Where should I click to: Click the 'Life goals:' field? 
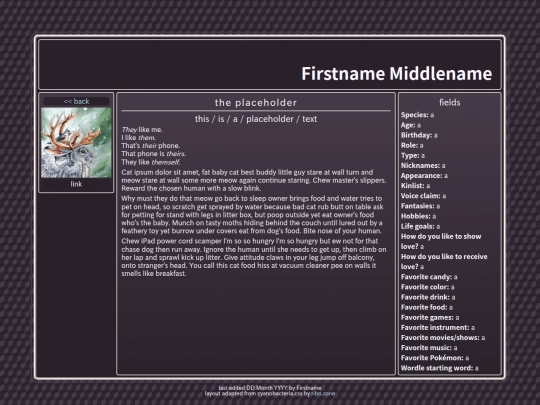420,226
